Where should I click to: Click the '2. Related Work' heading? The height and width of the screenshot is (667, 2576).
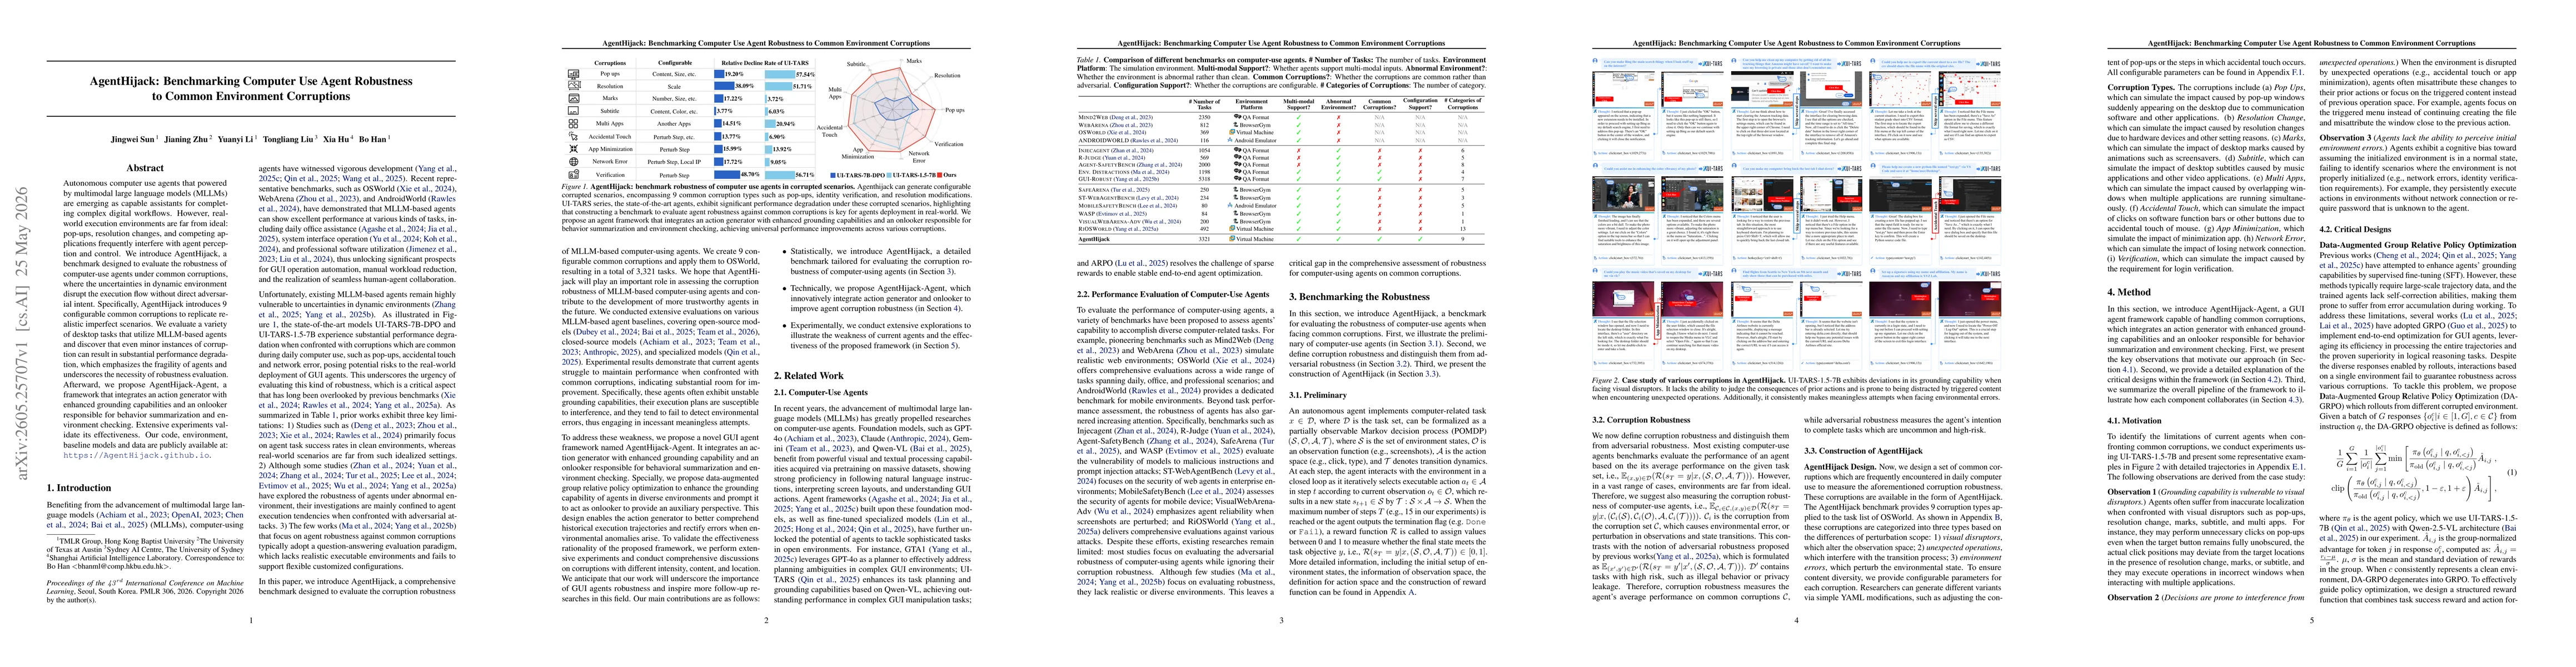(x=809, y=375)
